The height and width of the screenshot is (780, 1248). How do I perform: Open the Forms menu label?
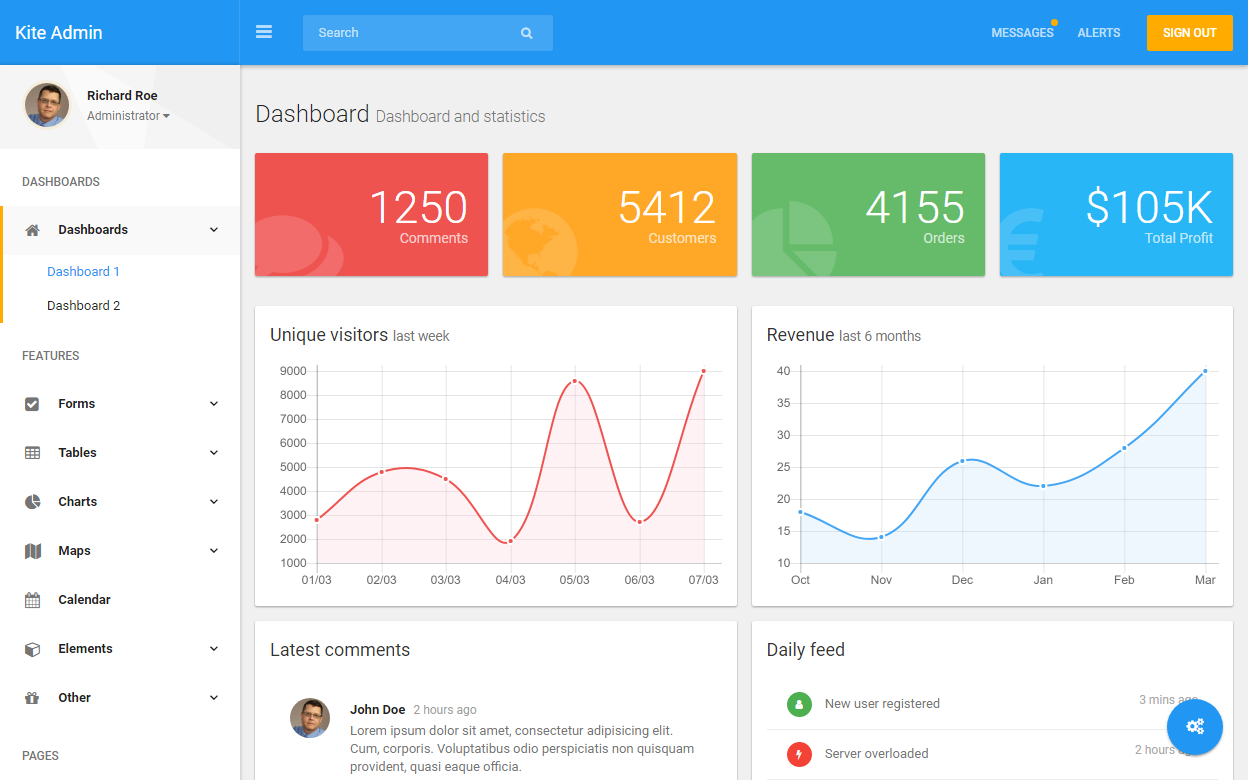point(77,404)
